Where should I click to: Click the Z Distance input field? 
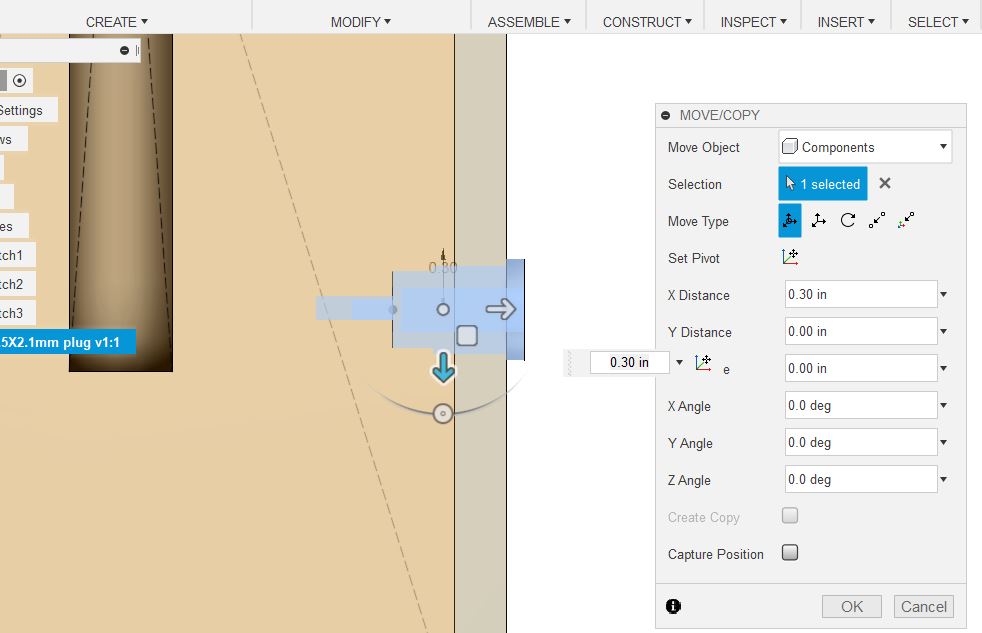[x=861, y=368]
